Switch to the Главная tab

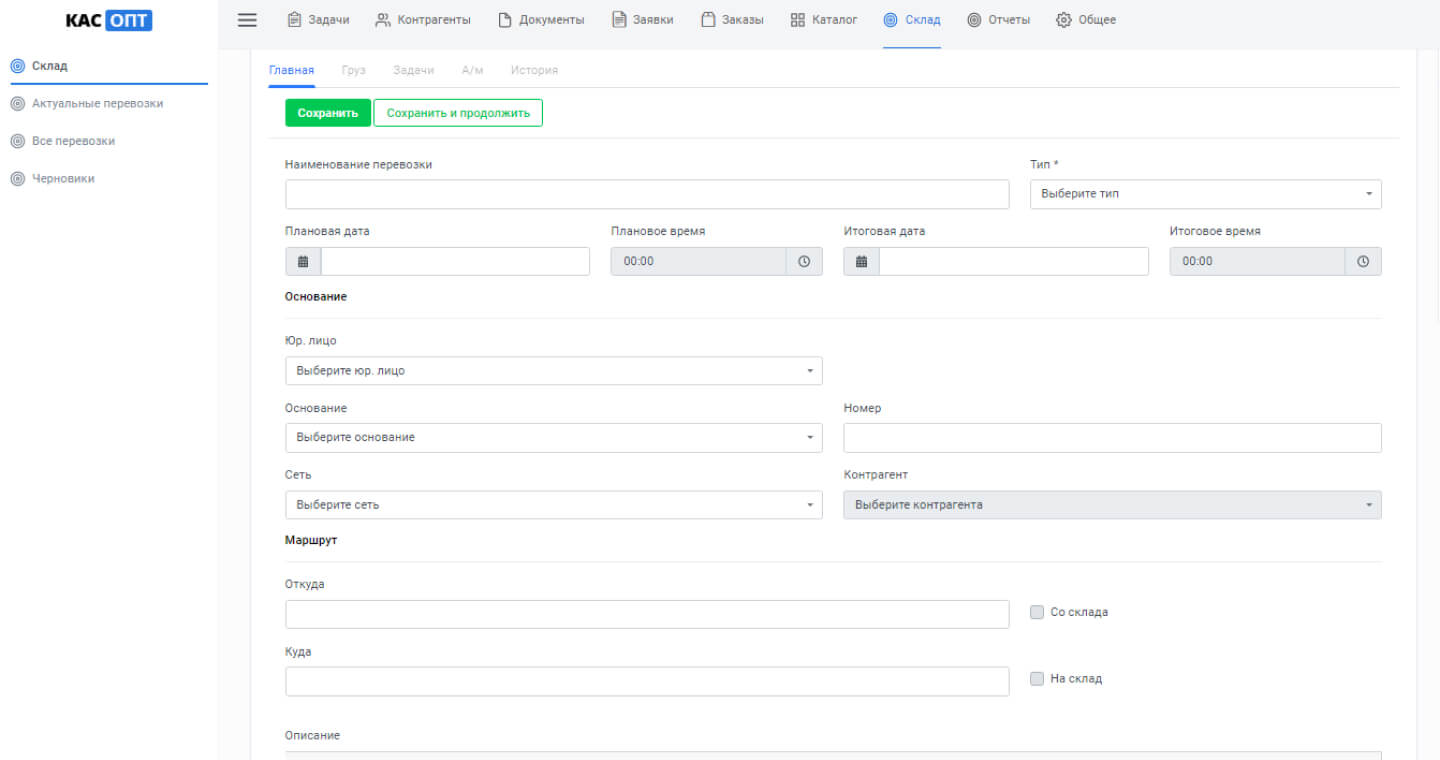tap(292, 70)
